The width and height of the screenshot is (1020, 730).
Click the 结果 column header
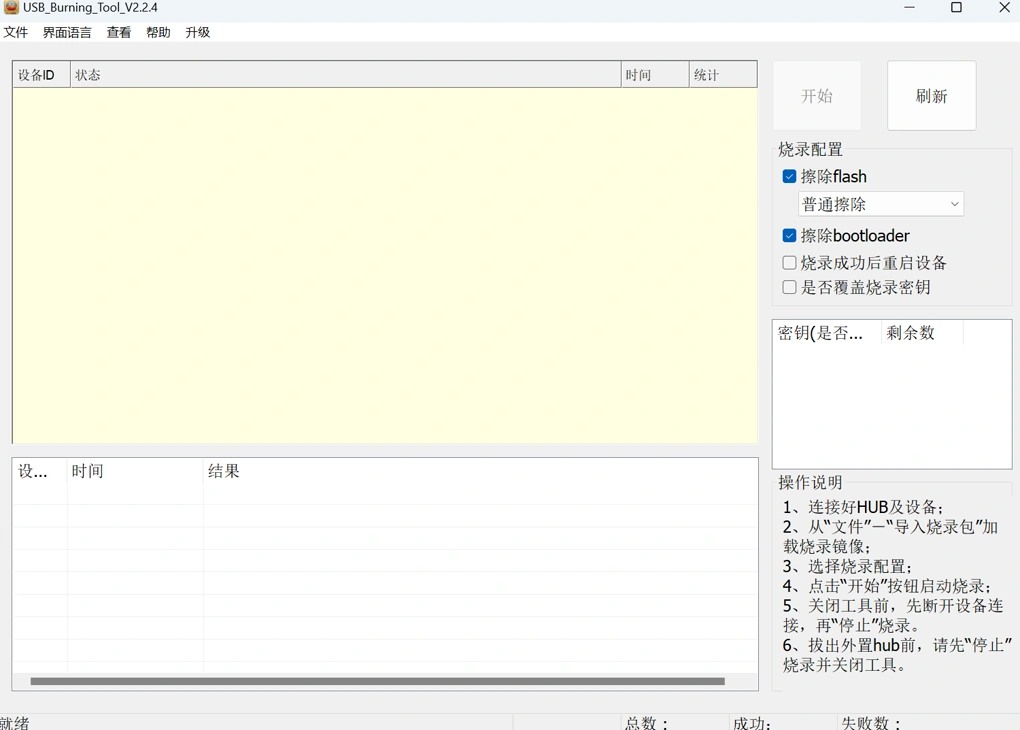click(x=480, y=471)
